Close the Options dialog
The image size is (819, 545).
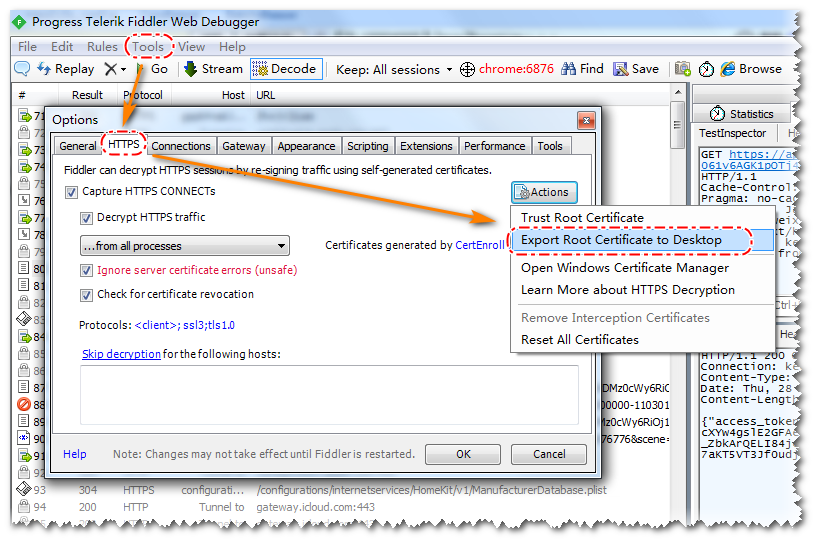586,121
